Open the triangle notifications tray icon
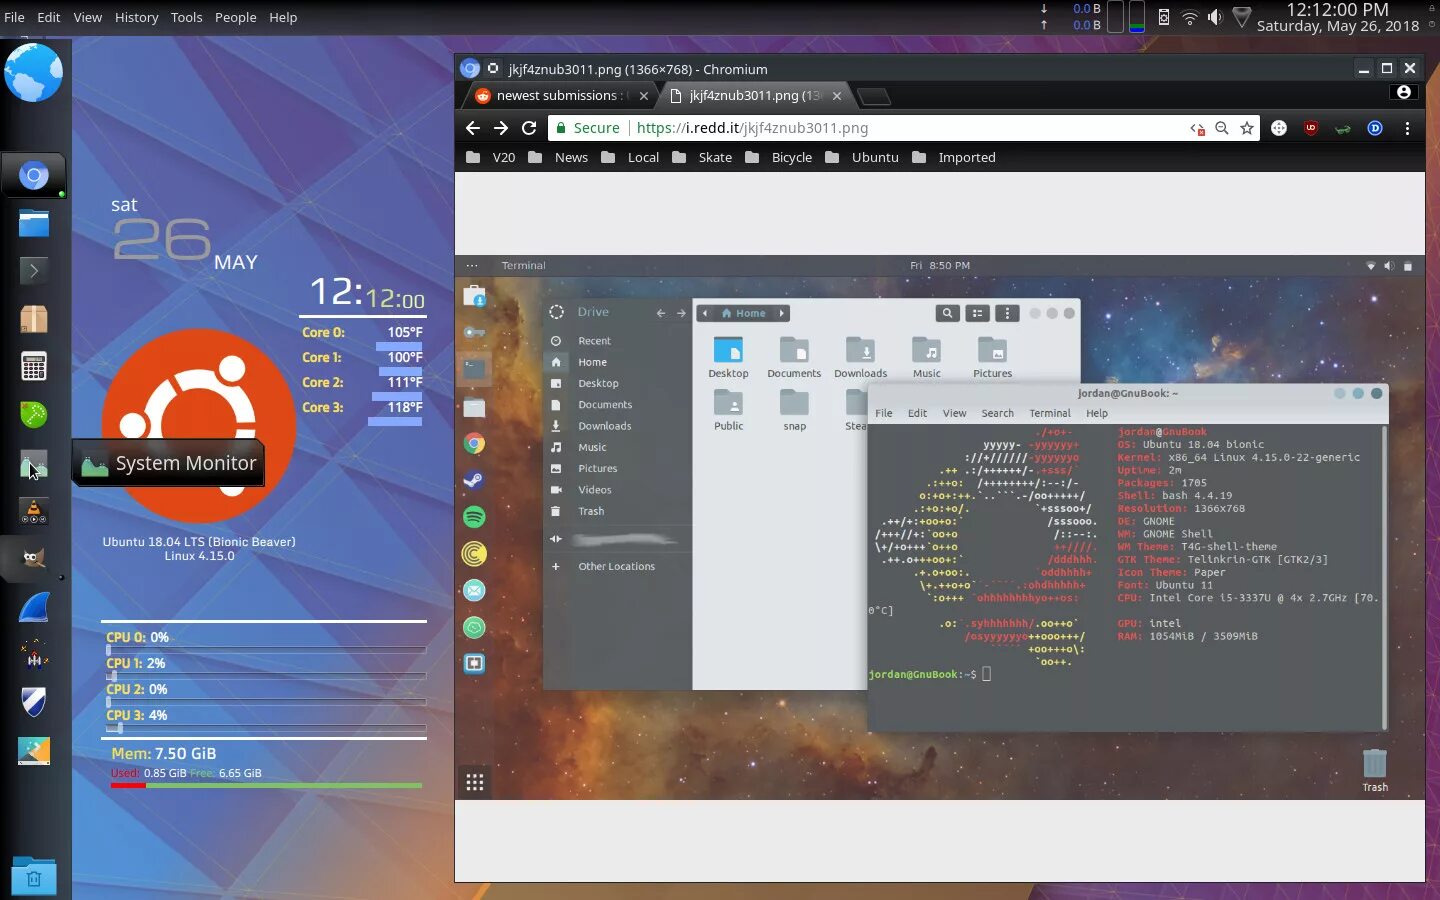 pos(1241,17)
